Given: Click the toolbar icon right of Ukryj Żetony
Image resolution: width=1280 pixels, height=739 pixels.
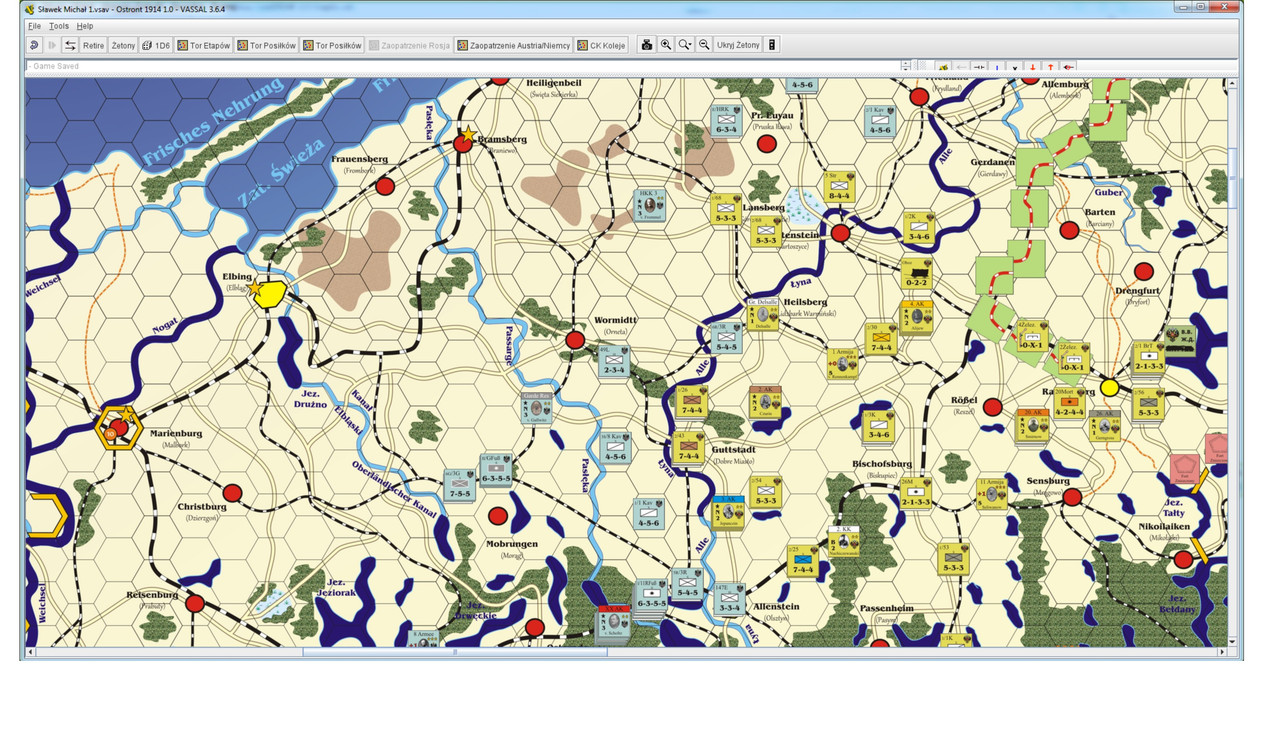Looking at the screenshot, I should (x=773, y=45).
